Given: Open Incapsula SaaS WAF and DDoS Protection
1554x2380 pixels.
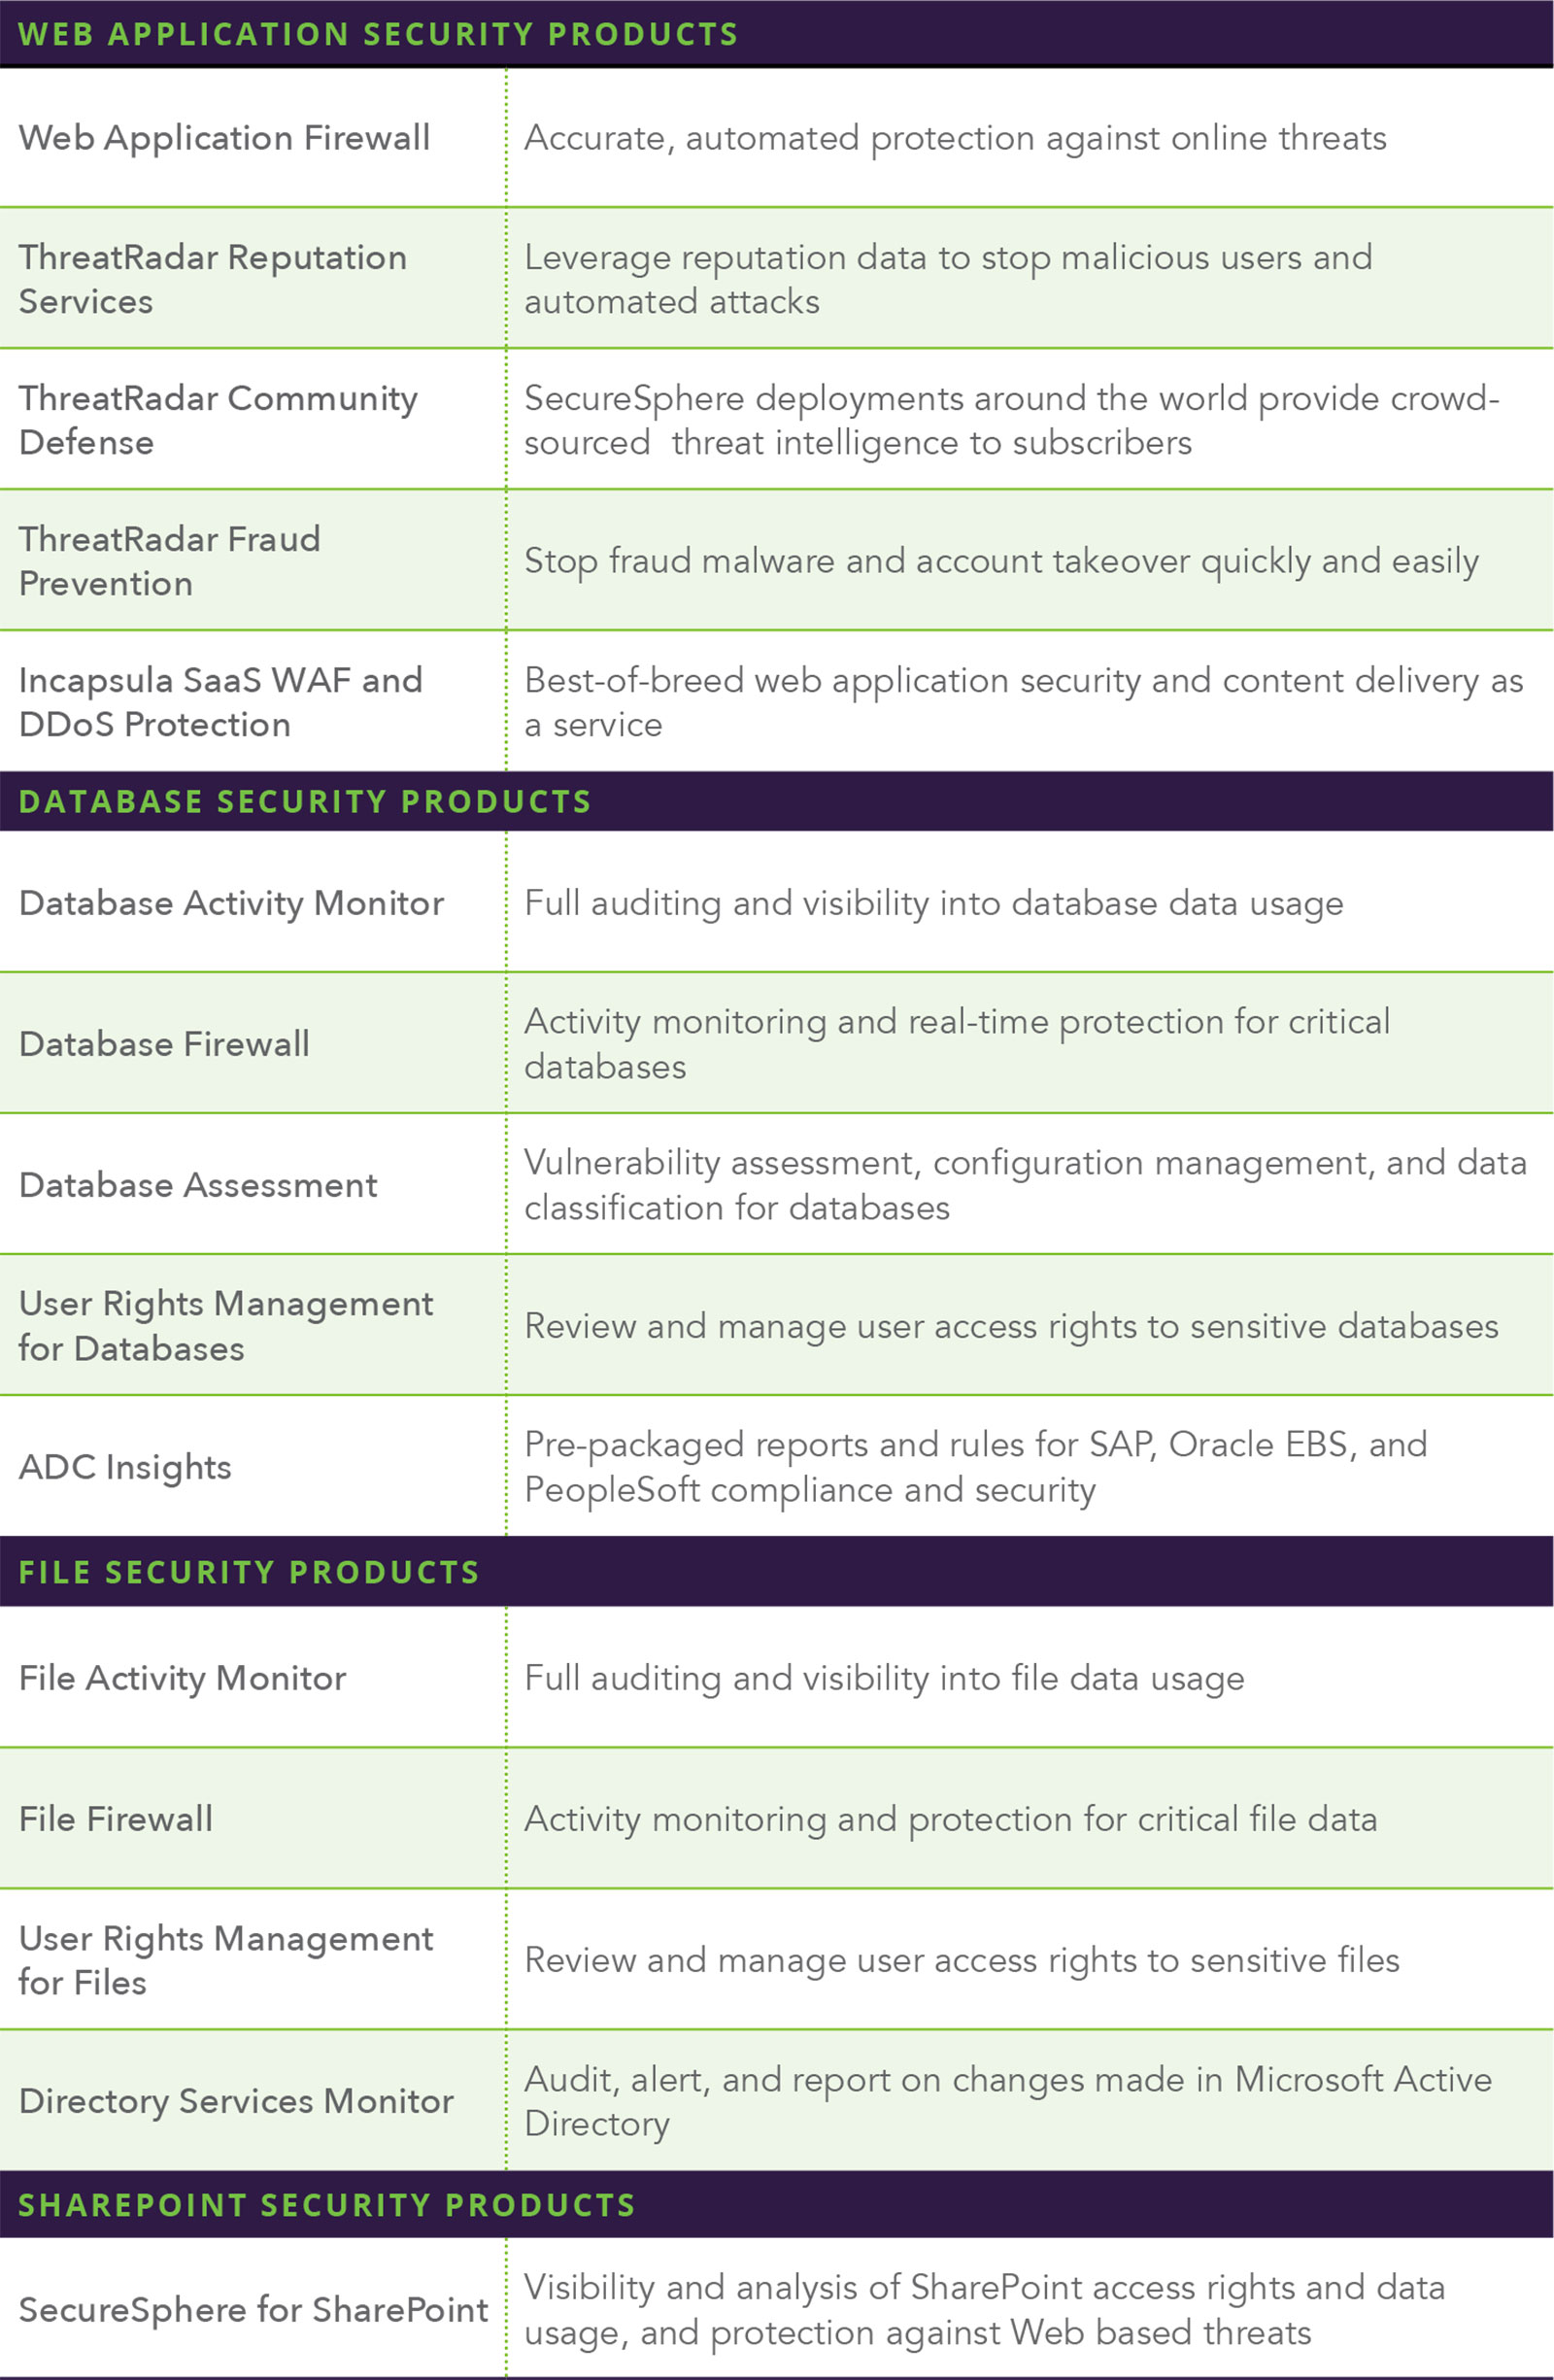Looking at the screenshot, I should pos(220,702).
